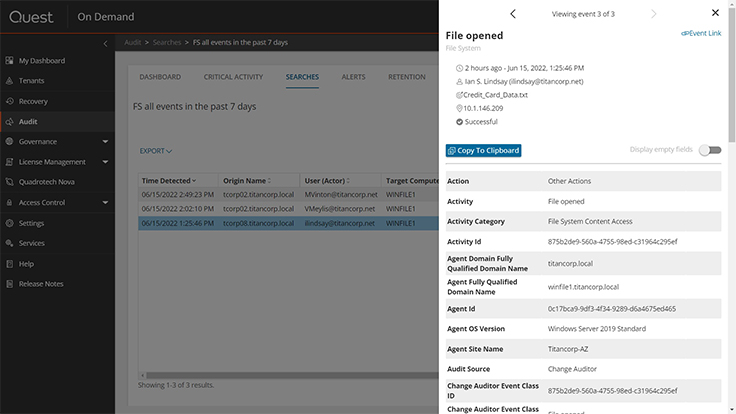
Task: Open the Event Link
Action: (701, 33)
